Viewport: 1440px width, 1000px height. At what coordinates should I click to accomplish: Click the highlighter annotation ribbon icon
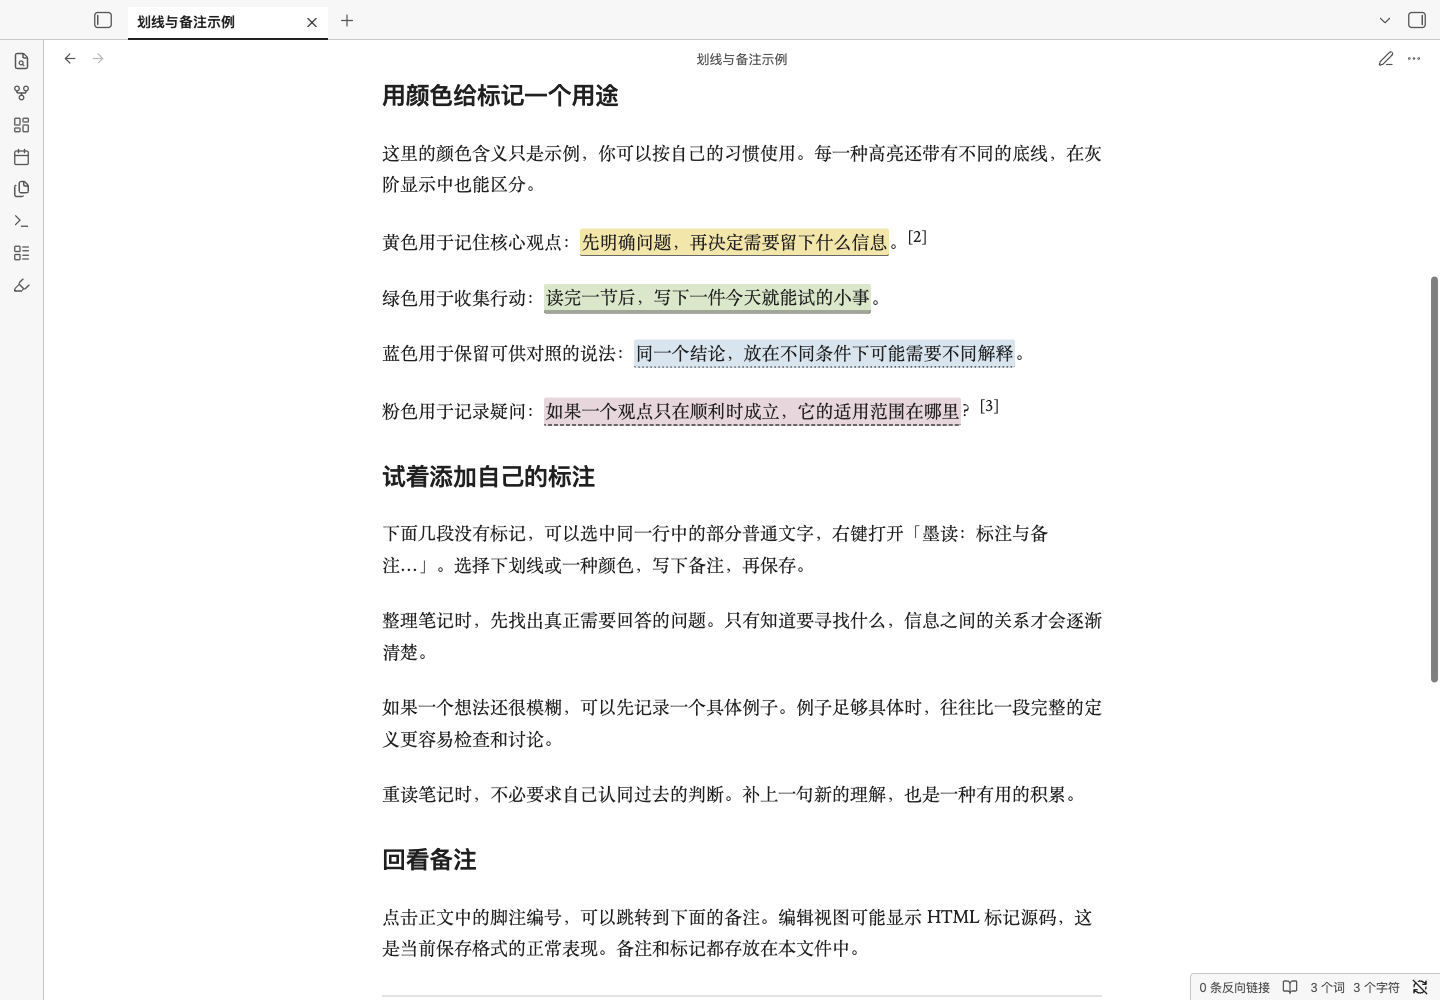tap(21, 285)
